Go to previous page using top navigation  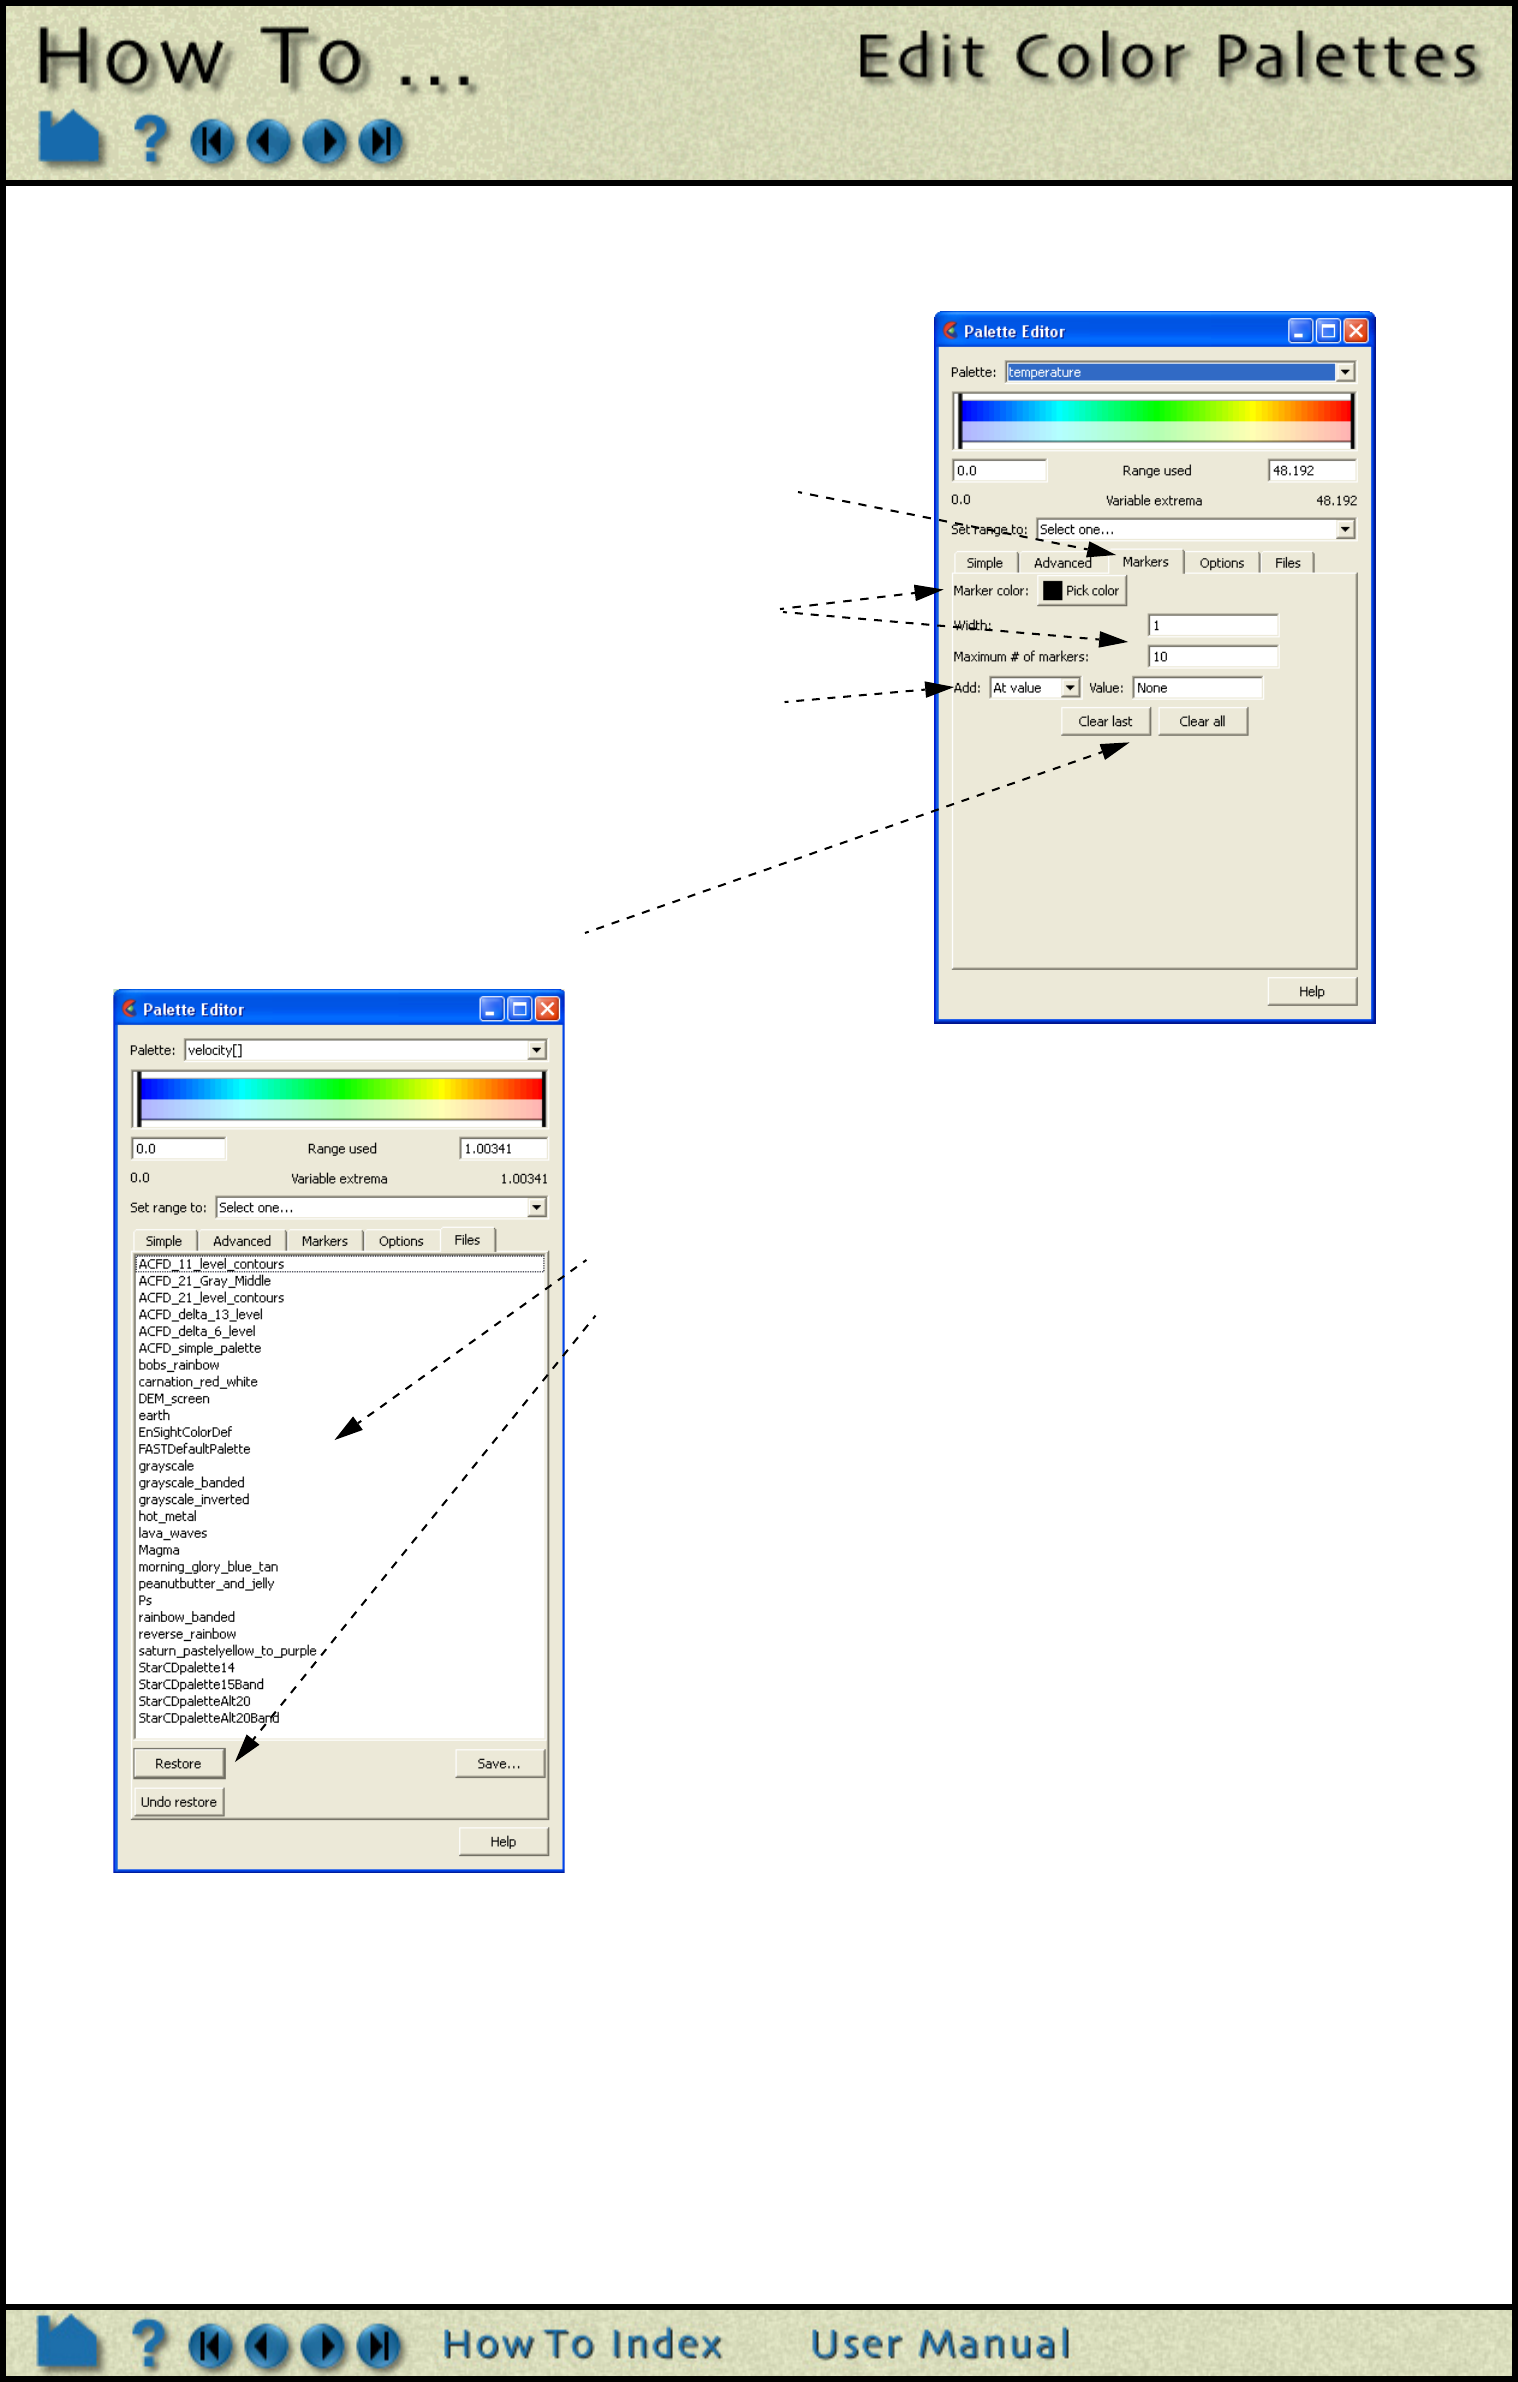pyautogui.click(x=268, y=141)
